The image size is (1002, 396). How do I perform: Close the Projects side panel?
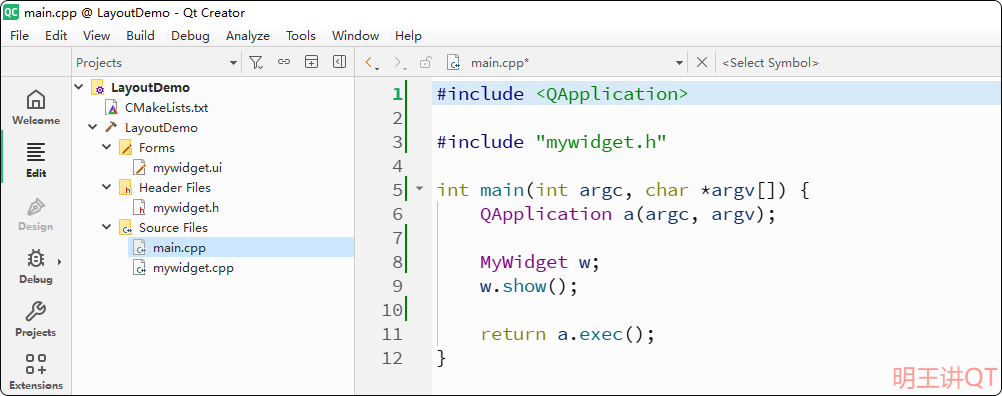click(x=339, y=62)
